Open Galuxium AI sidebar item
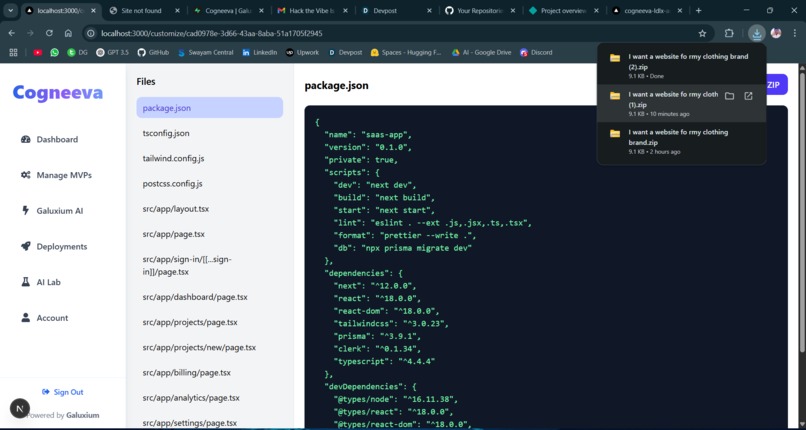 (x=52, y=211)
